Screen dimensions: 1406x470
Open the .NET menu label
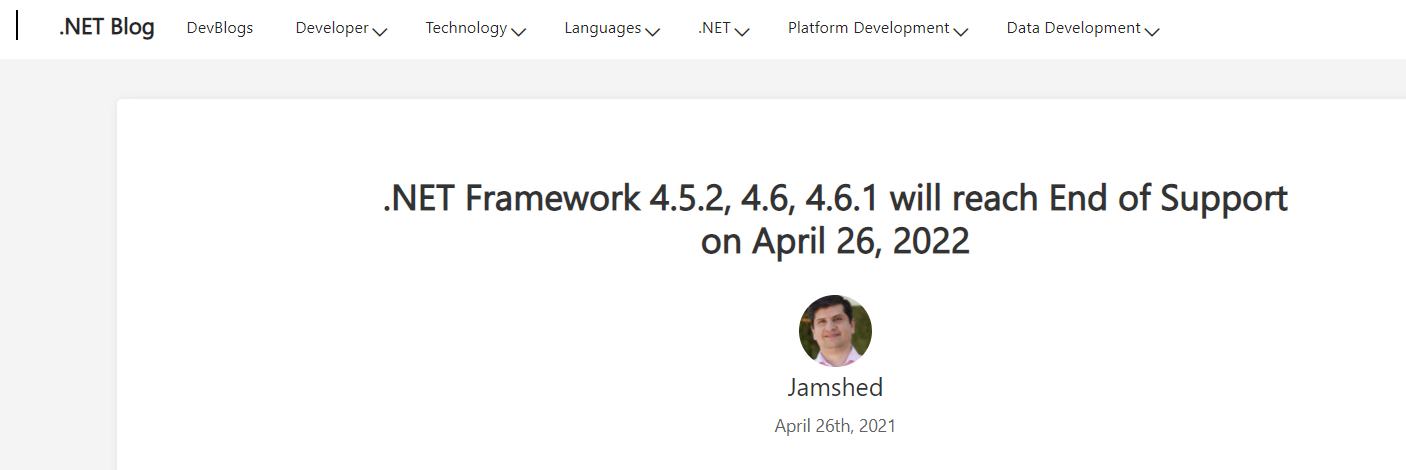click(x=714, y=28)
